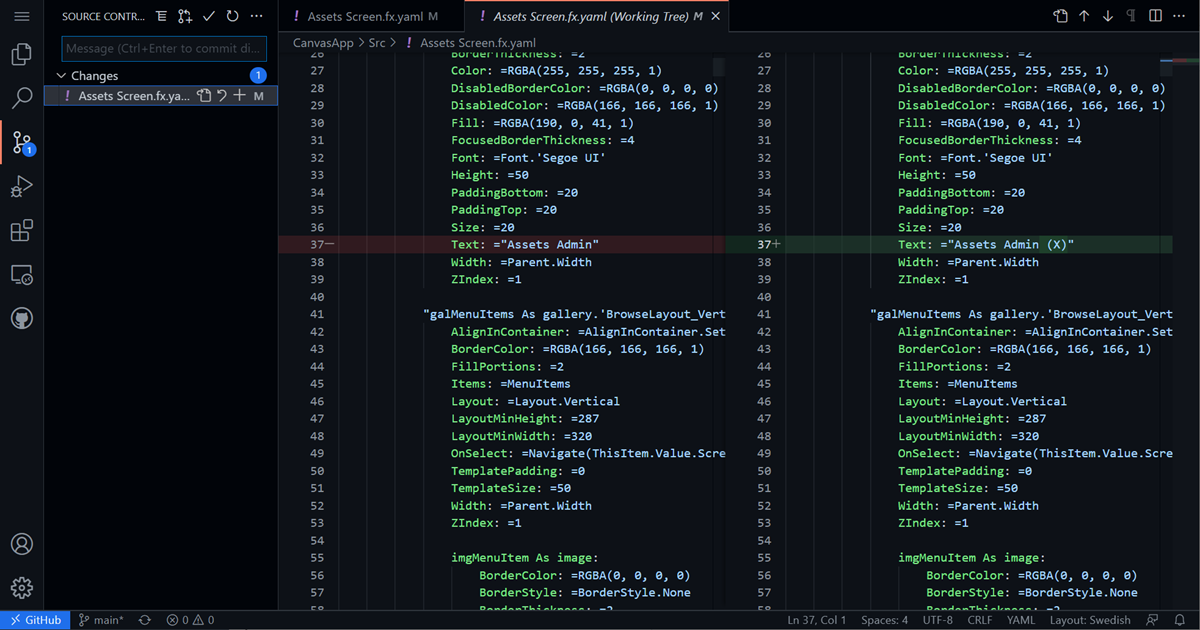
Task: Go to previous change arrow
Action: pyautogui.click(x=1084, y=16)
